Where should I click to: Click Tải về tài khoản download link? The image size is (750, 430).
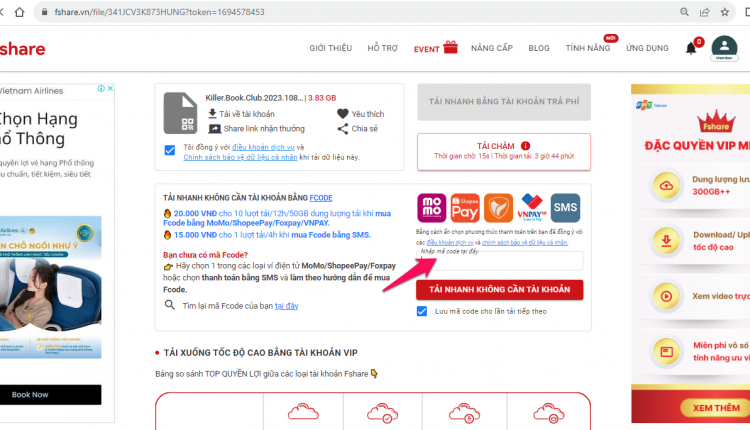click(241, 114)
